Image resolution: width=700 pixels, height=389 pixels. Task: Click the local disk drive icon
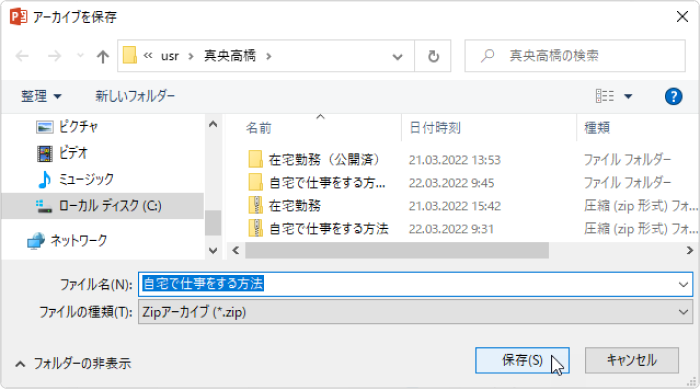(x=44, y=206)
